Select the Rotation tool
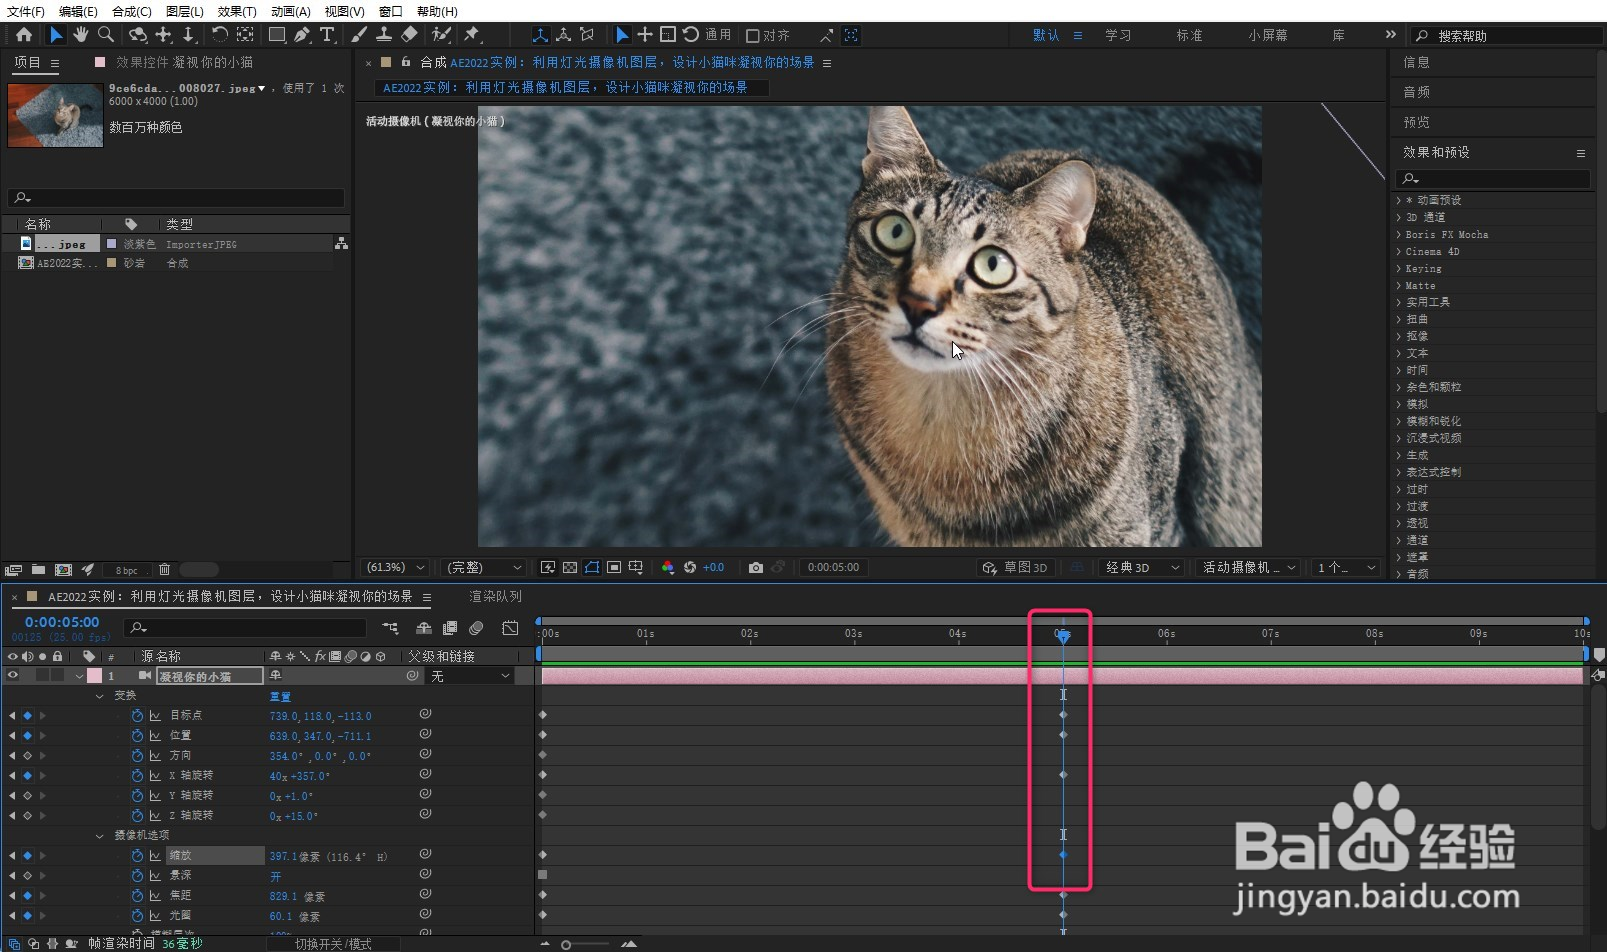Image resolution: width=1607 pixels, height=952 pixels. point(219,35)
